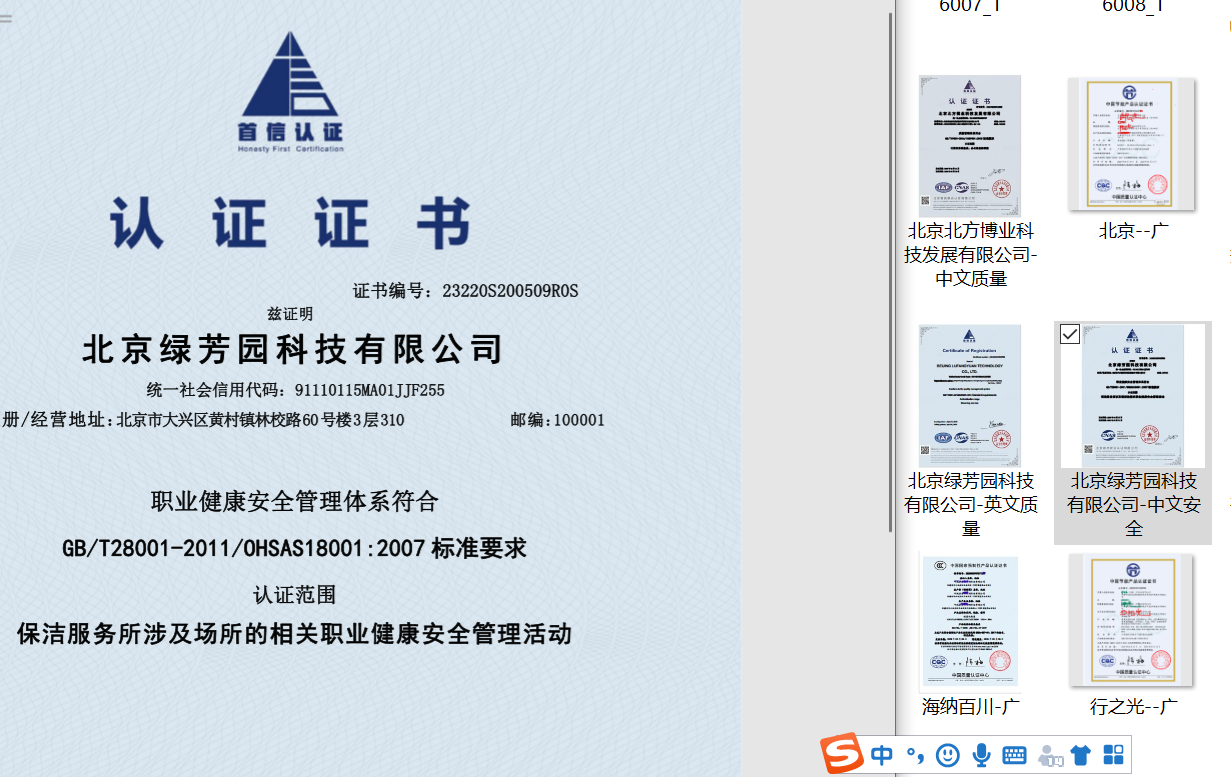Click the 认证范围 label
This screenshot has height=777, width=1231.
tap(294, 595)
